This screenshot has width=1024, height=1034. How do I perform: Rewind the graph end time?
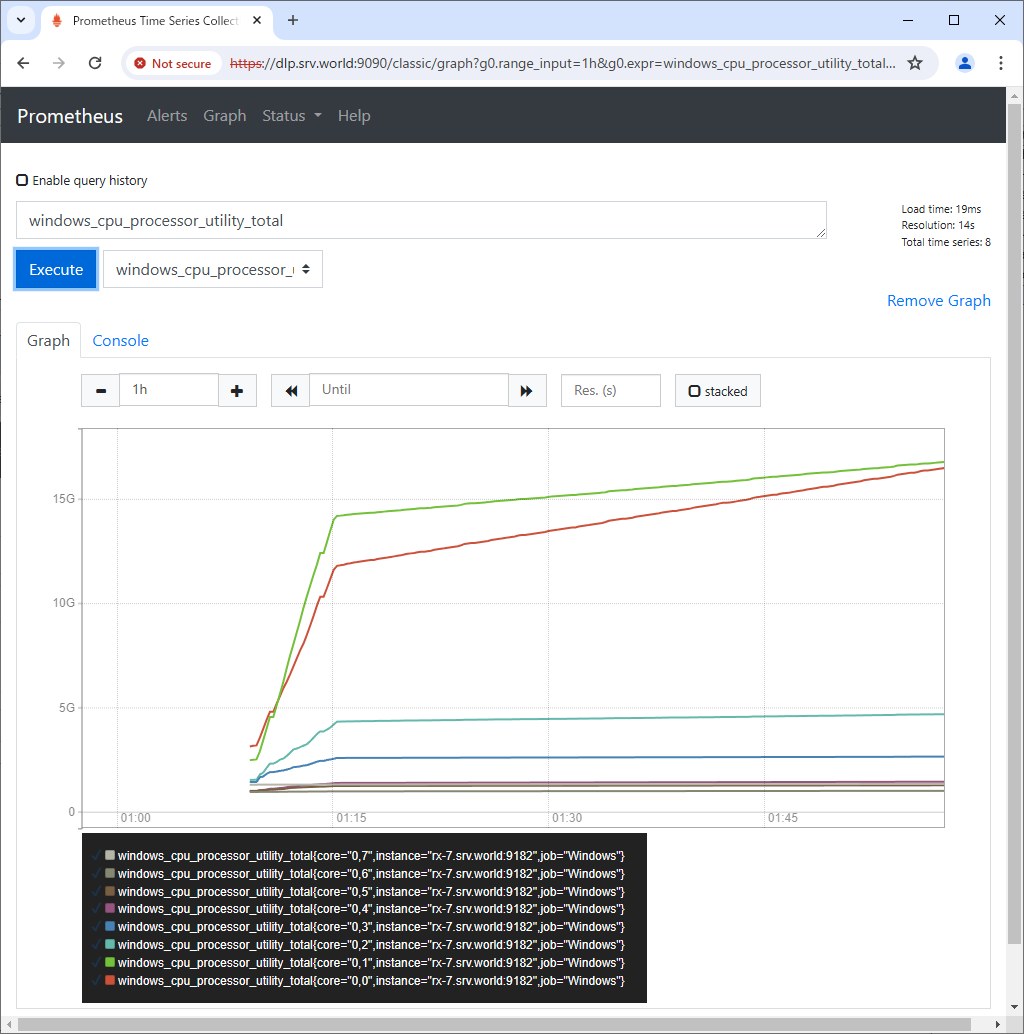pyautogui.click(x=291, y=390)
